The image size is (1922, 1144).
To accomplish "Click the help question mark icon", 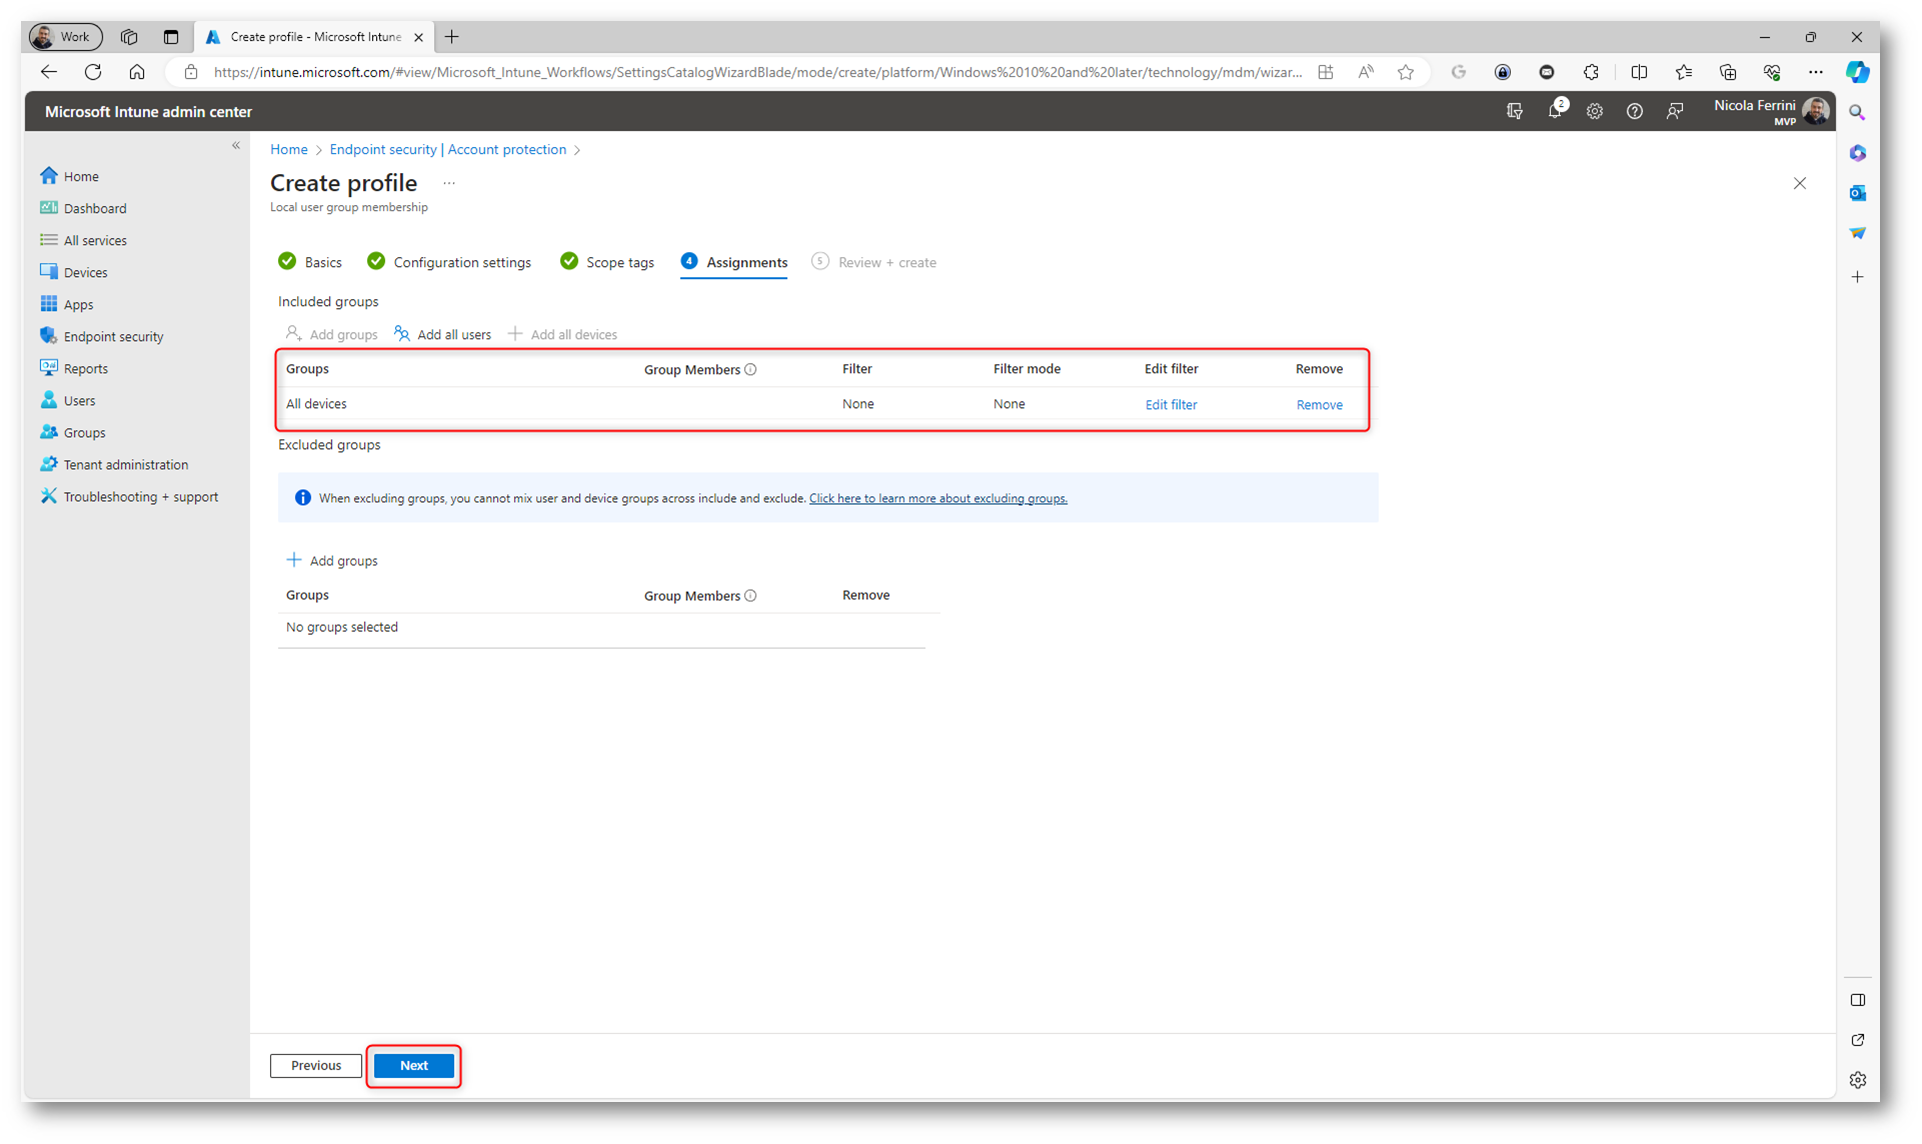I will click(1634, 112).
